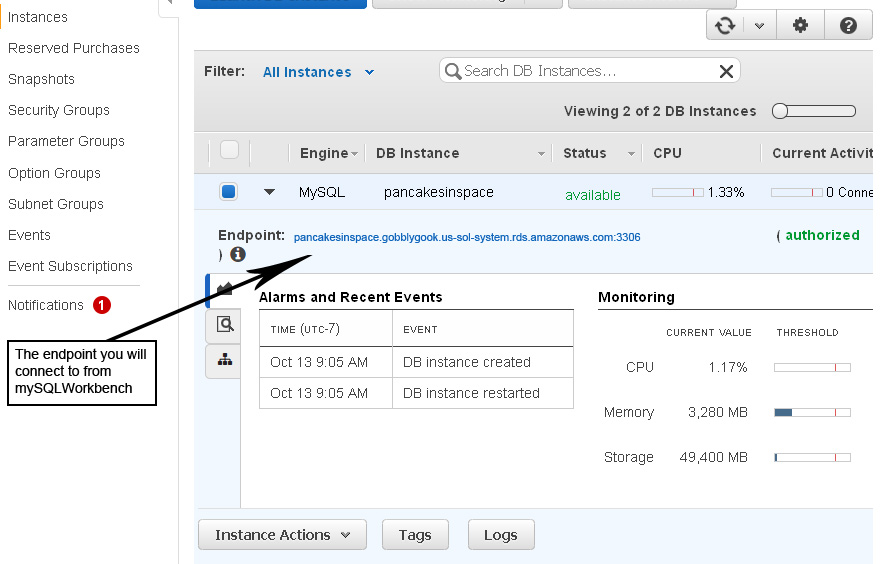Open Reserved Purchases in the sidebar

click(x=74, y=48)
